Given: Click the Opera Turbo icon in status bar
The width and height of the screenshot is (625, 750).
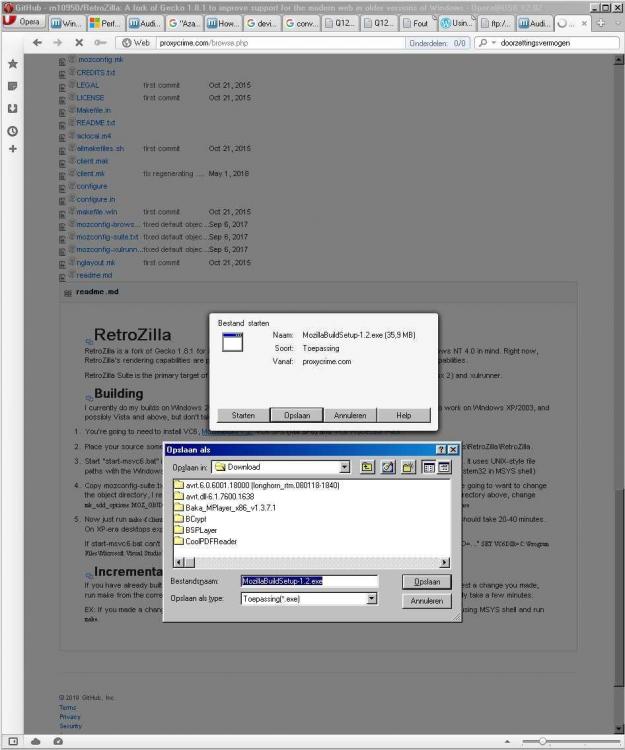Looking at the screenshot, I should coord(58,741).
